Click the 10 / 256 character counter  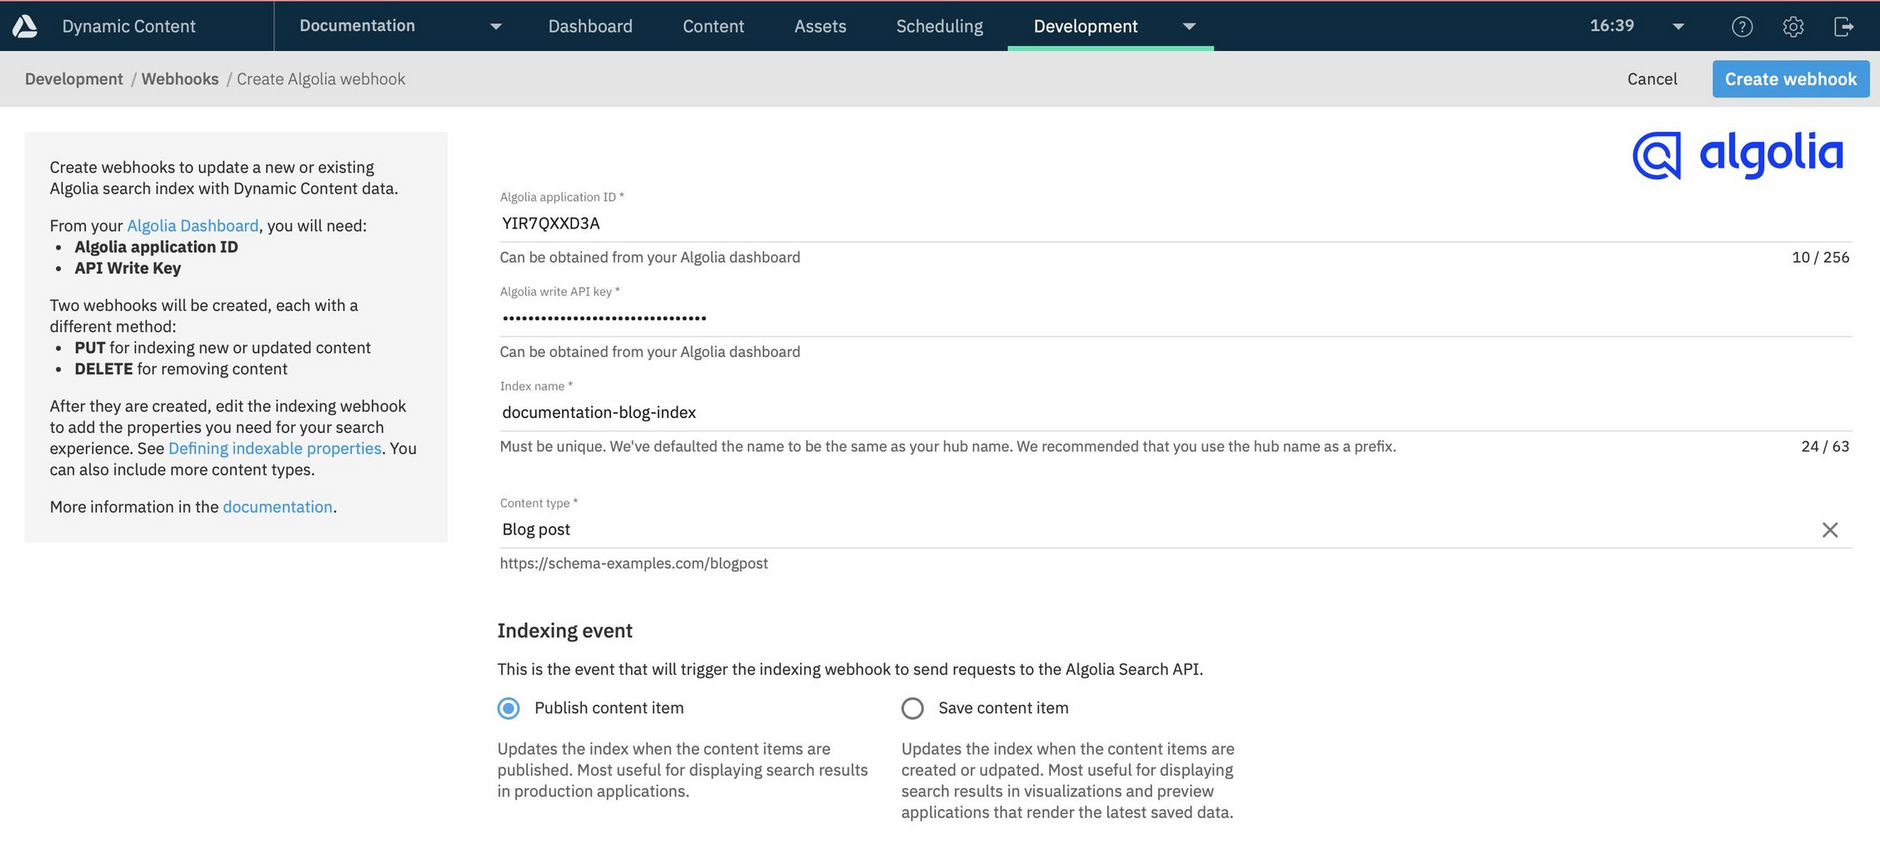pos(1820,258)
